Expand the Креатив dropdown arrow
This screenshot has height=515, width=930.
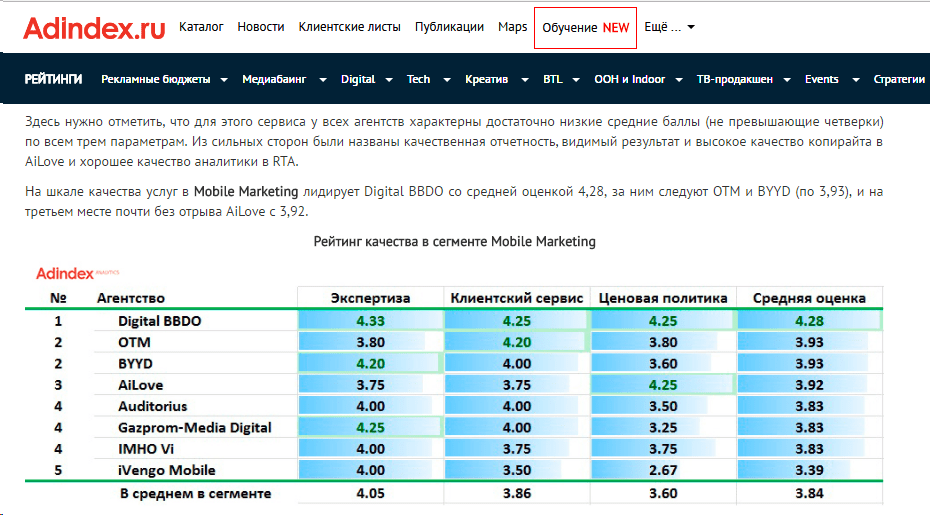pos(525,80)
